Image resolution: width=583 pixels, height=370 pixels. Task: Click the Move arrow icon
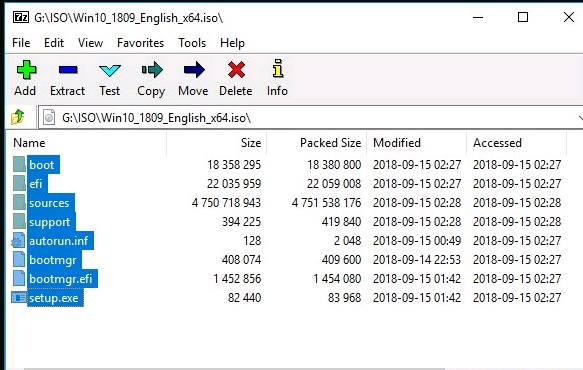[194, 70]
